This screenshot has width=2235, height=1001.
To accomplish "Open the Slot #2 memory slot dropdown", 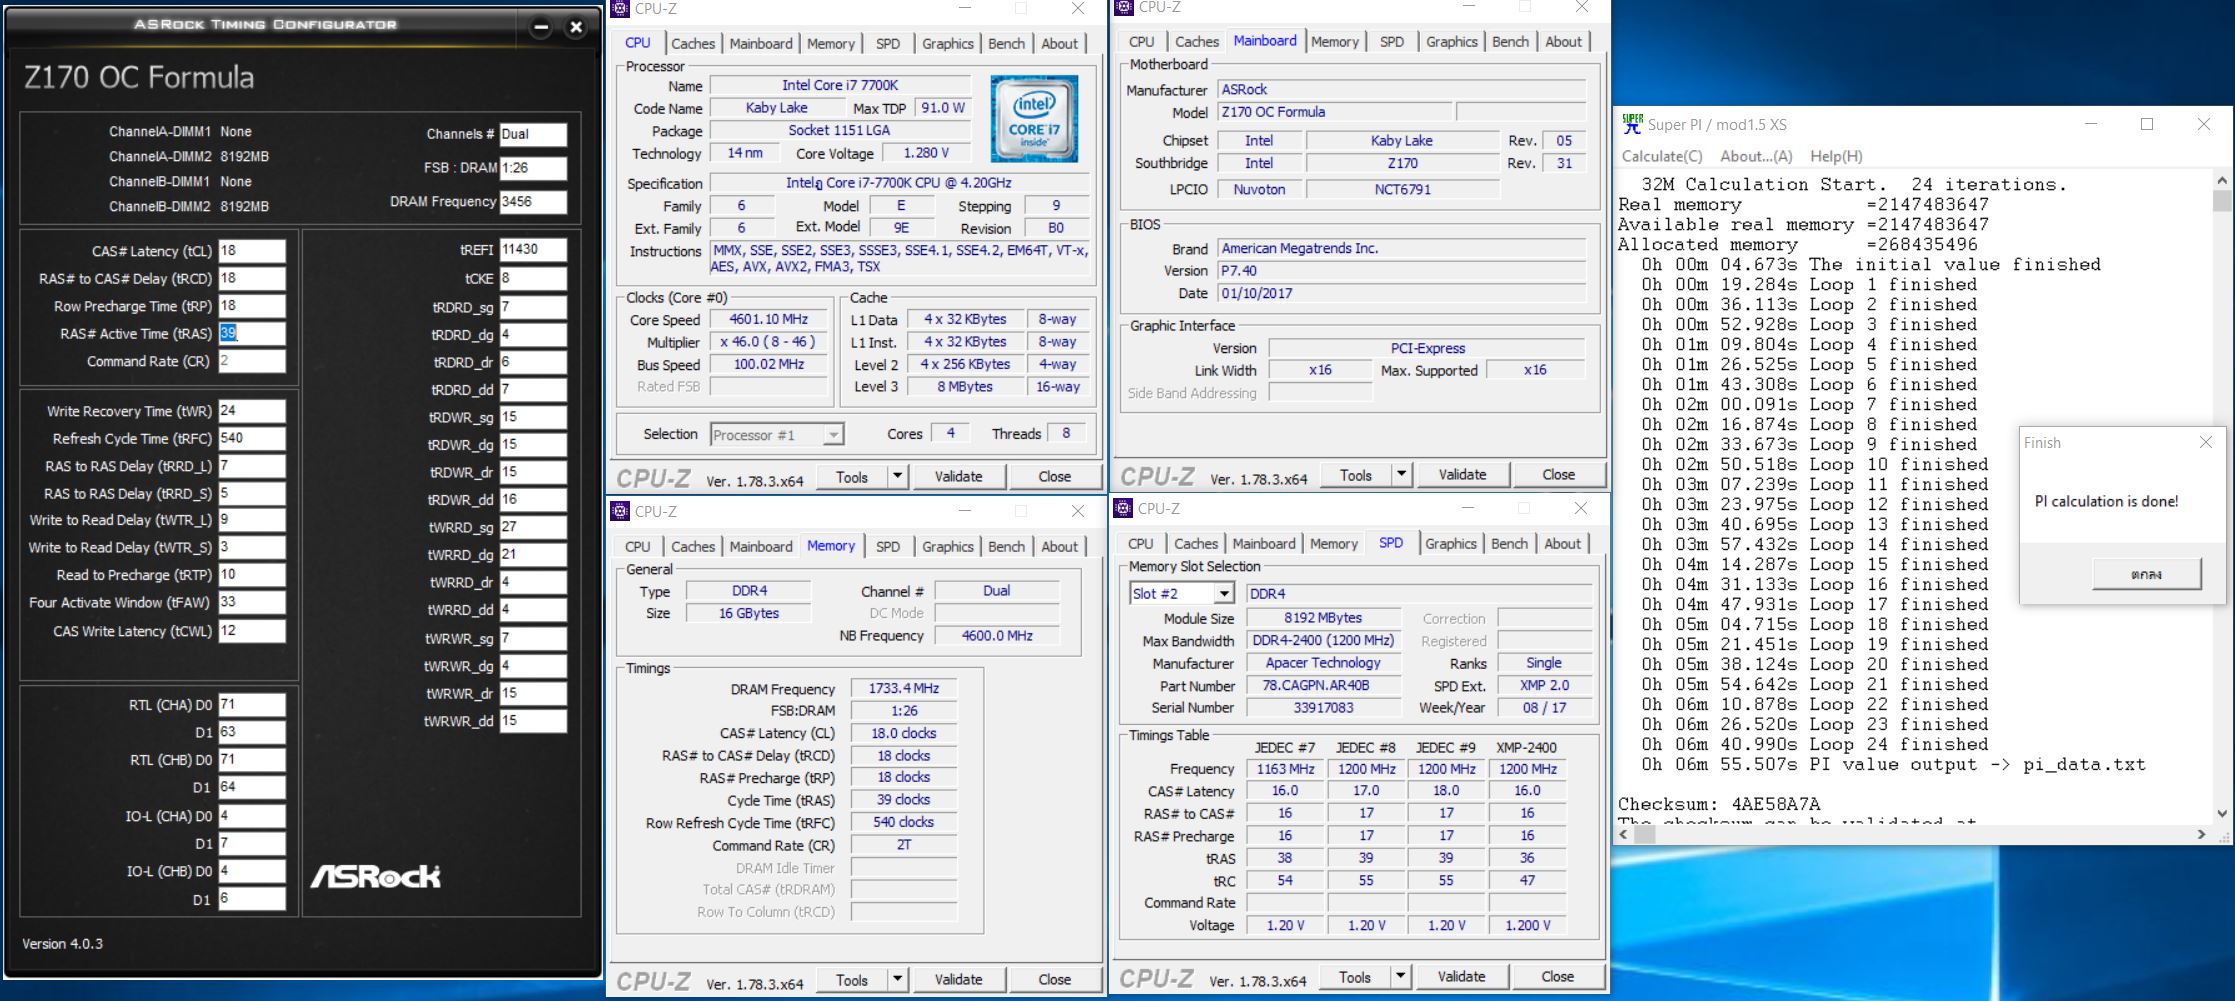I will point(1223,594).
